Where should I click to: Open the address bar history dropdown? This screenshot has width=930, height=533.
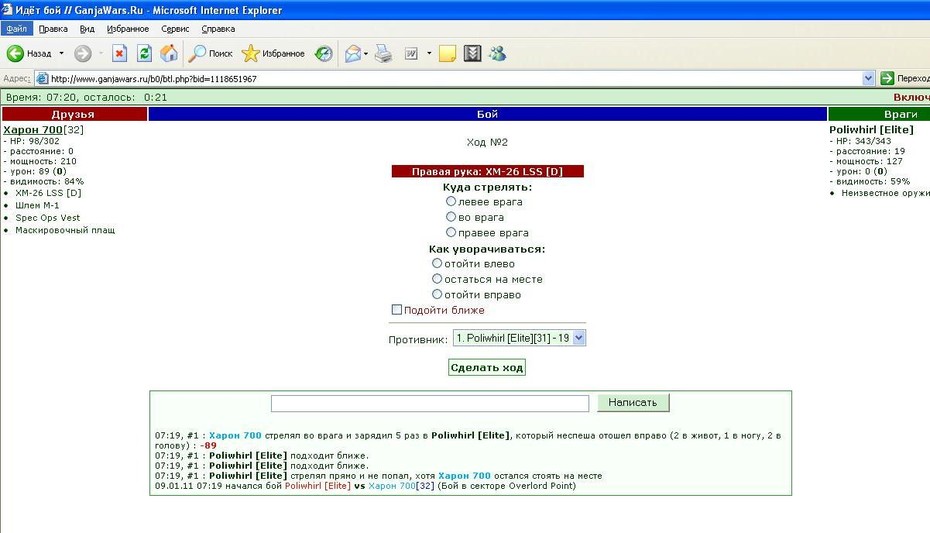(x=868, y=78)
